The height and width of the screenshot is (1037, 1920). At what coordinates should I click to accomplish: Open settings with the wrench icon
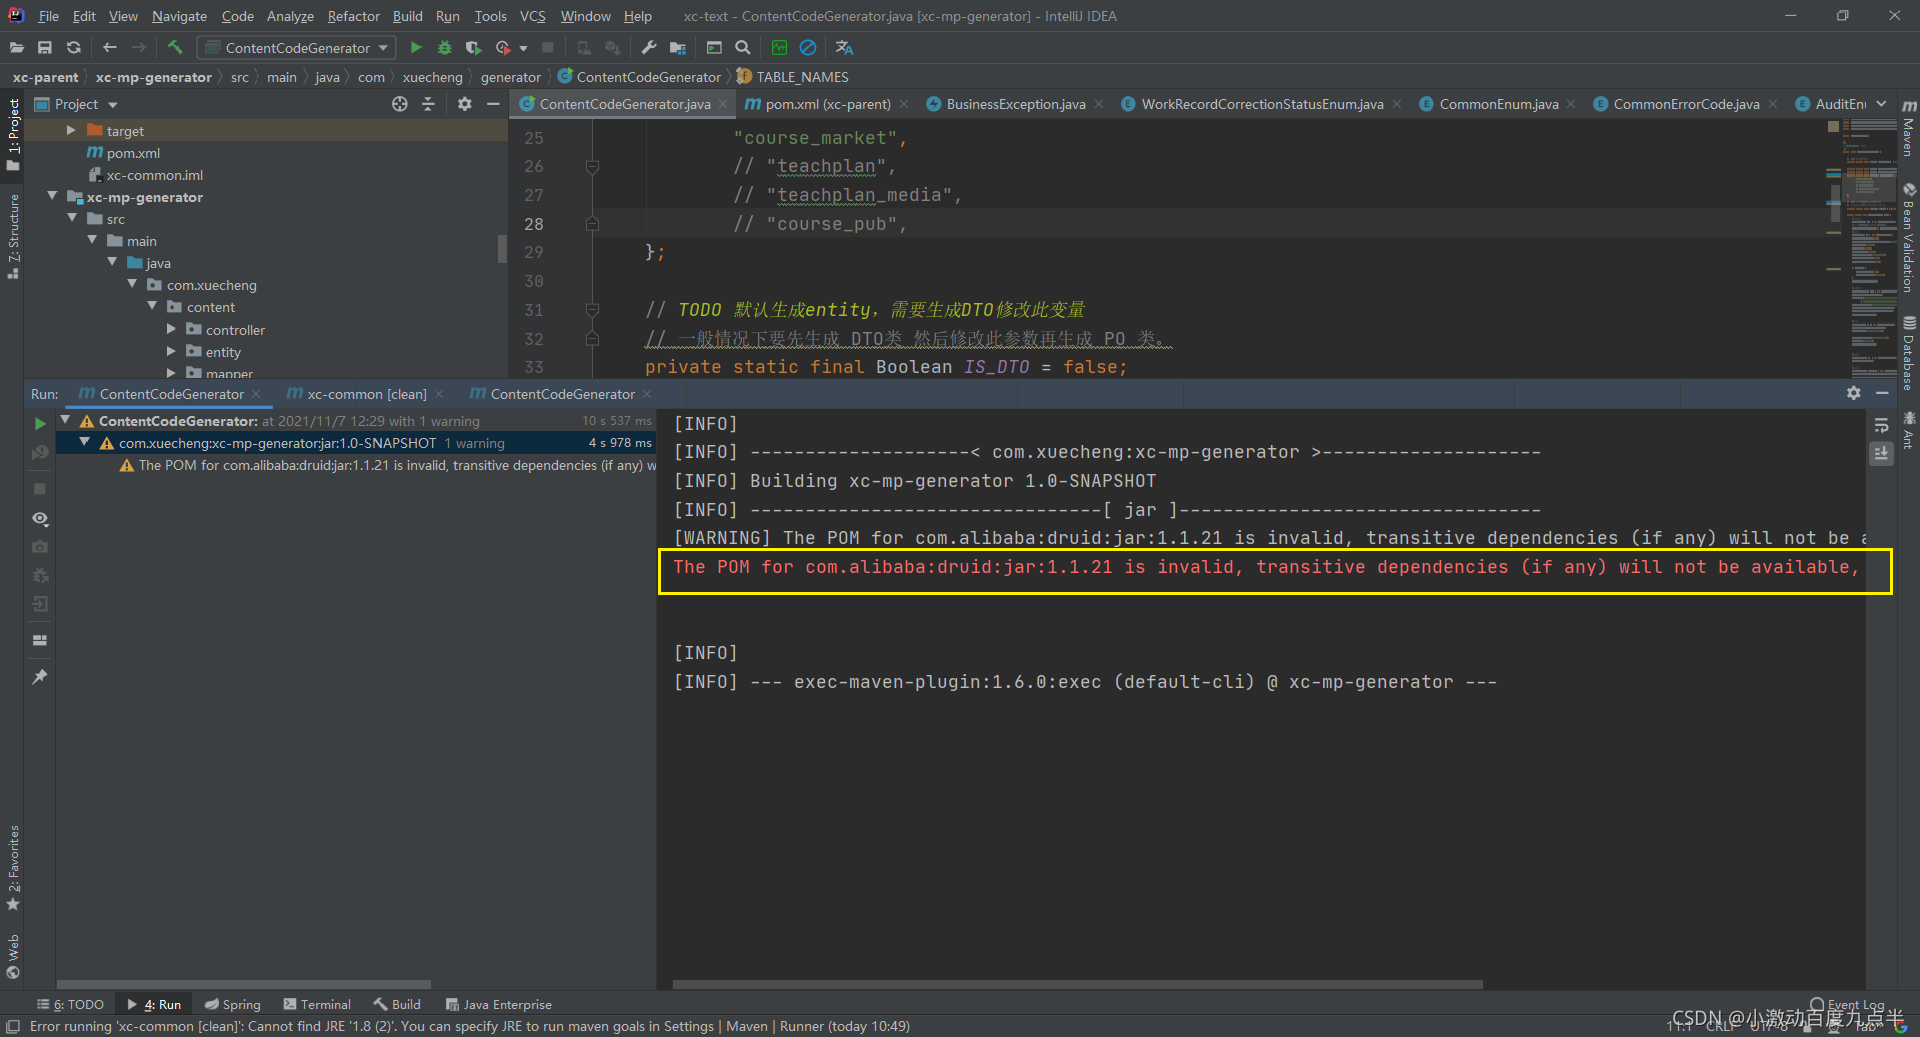point(649,47)
